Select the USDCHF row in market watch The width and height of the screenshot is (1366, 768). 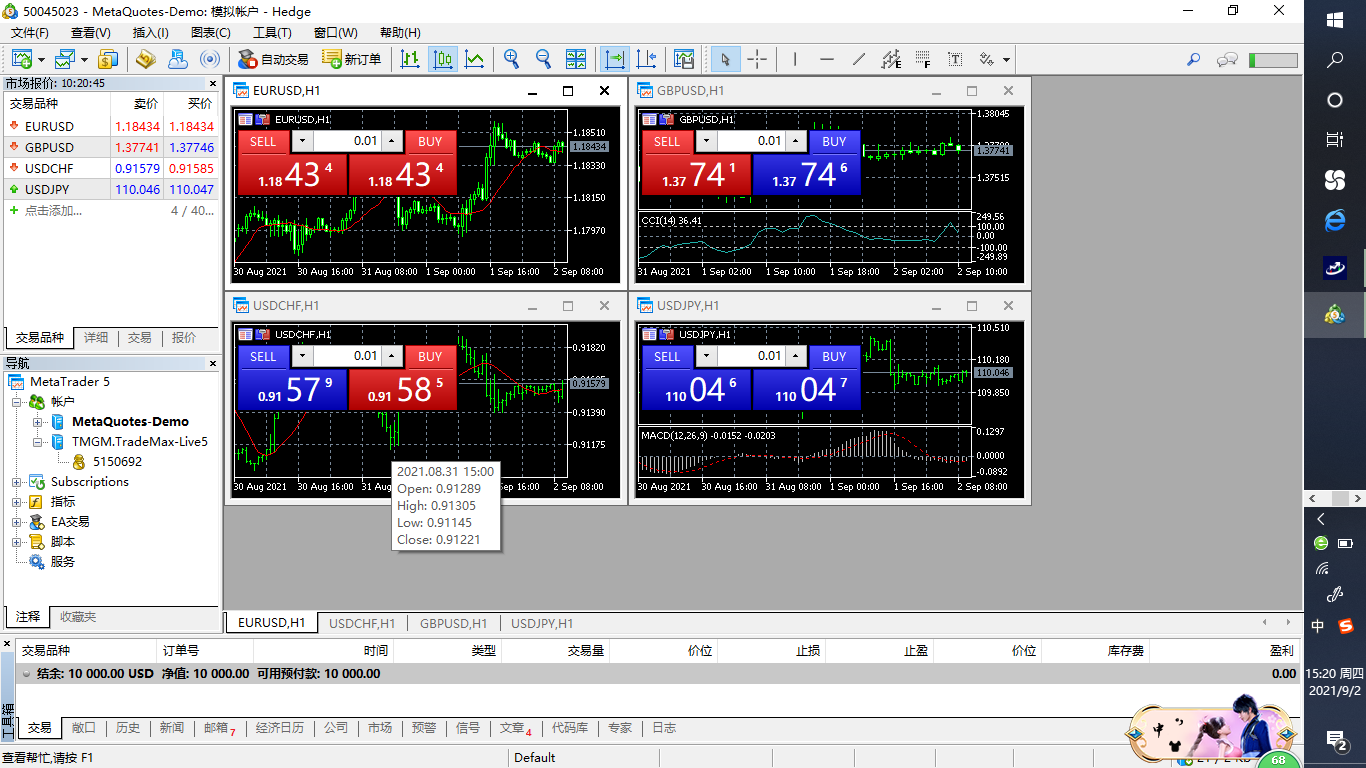click(110, 168)
